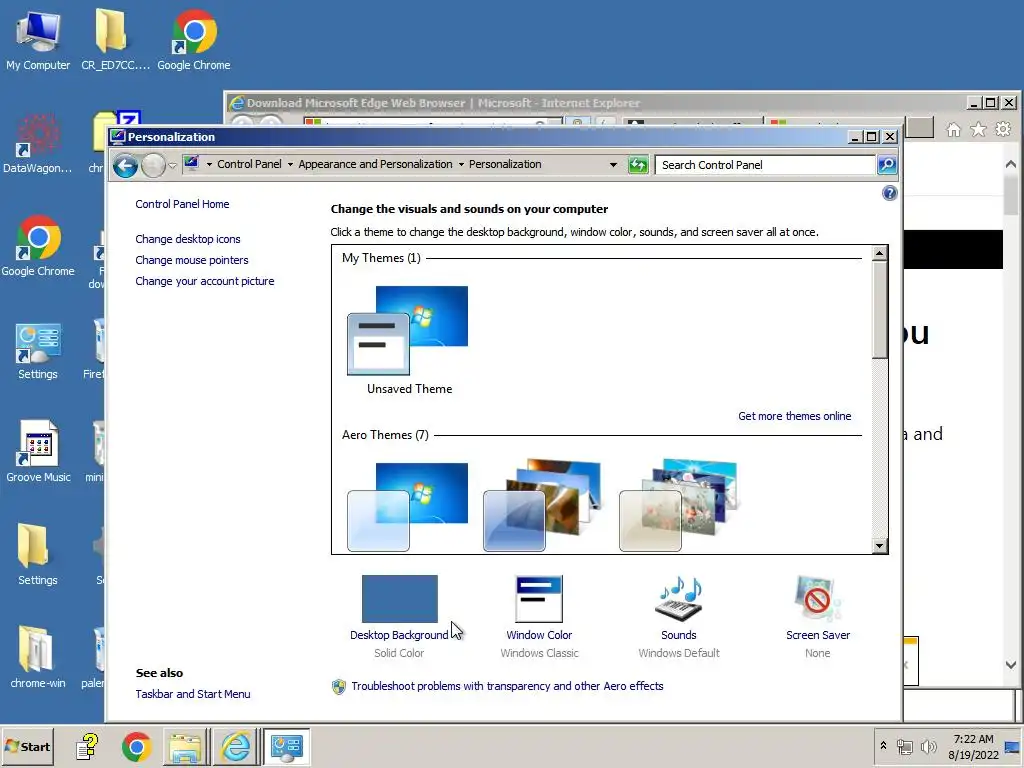
Task: Open the file explorer taskbar icon
Action: click(x=185, y=747)
